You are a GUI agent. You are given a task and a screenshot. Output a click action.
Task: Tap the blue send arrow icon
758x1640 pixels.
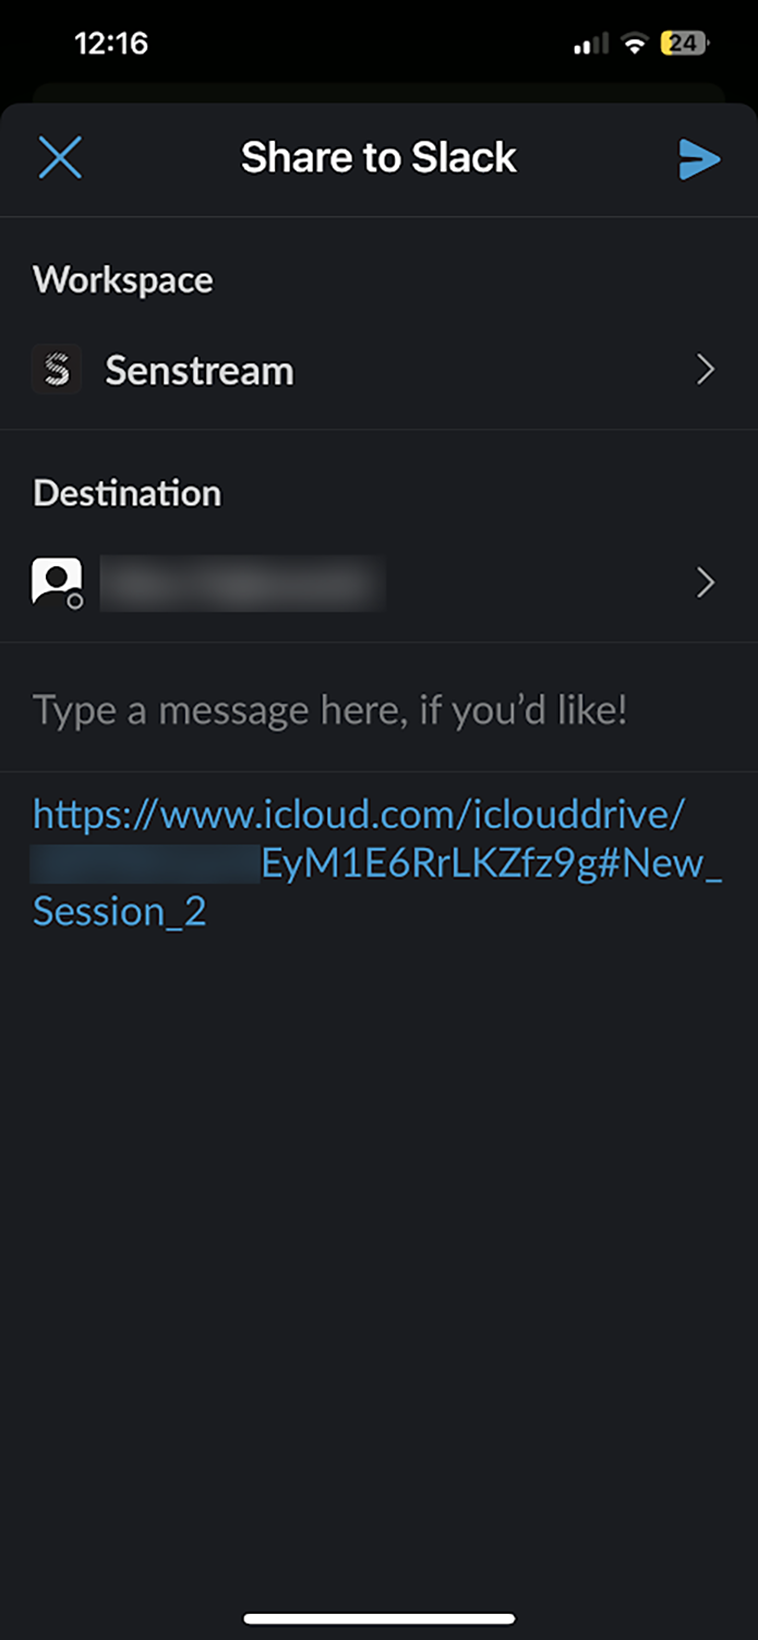point(699,159)
